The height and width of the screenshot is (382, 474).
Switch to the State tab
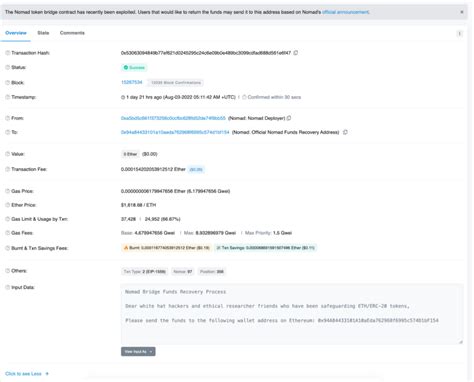pyautogui.click(x=43, y=33)
